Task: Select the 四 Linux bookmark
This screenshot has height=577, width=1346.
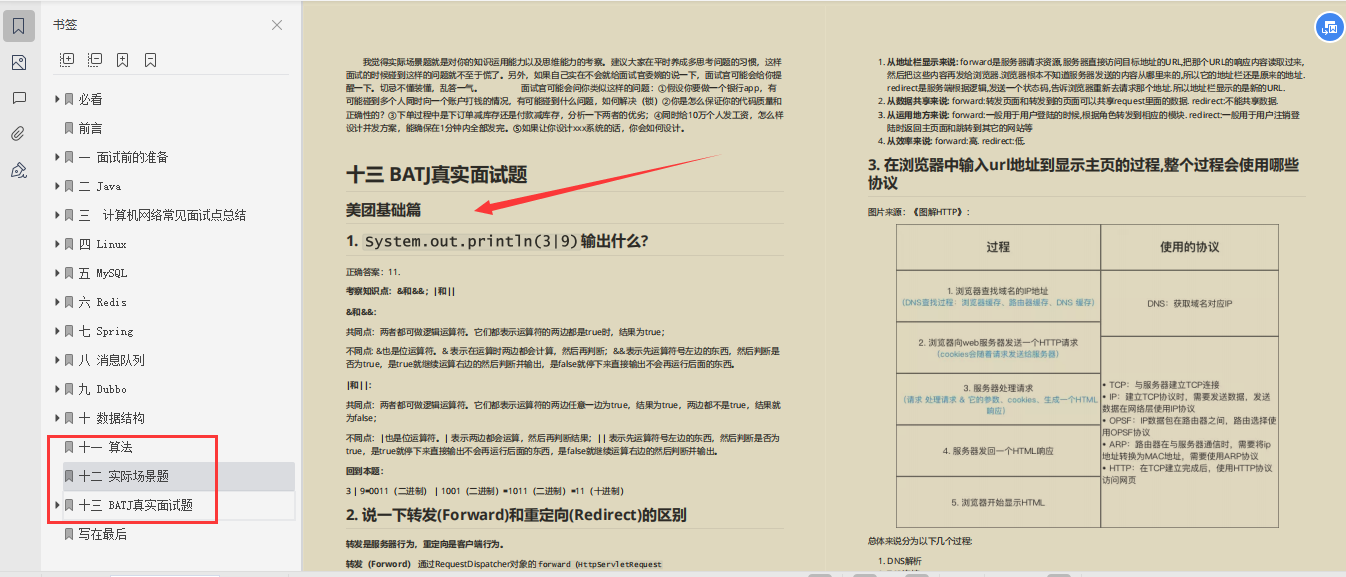Action: (103, 244)
